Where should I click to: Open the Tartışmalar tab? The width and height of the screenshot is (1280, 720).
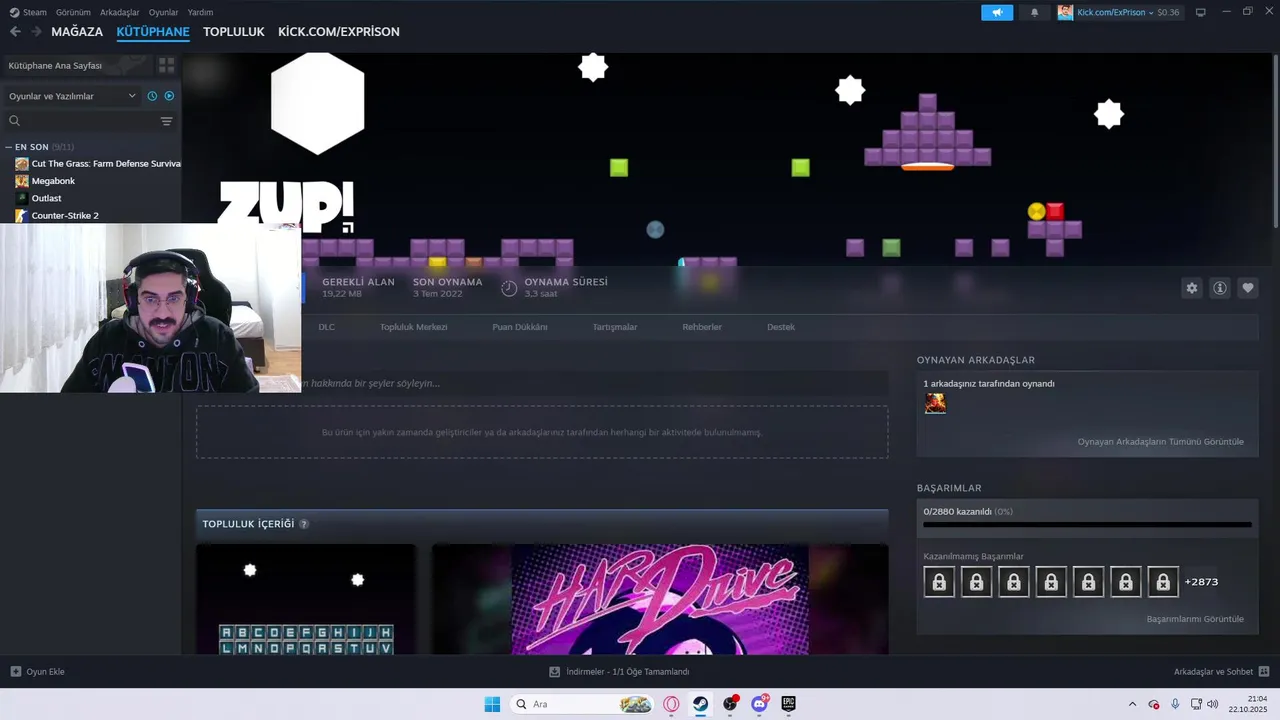(615, 327)
